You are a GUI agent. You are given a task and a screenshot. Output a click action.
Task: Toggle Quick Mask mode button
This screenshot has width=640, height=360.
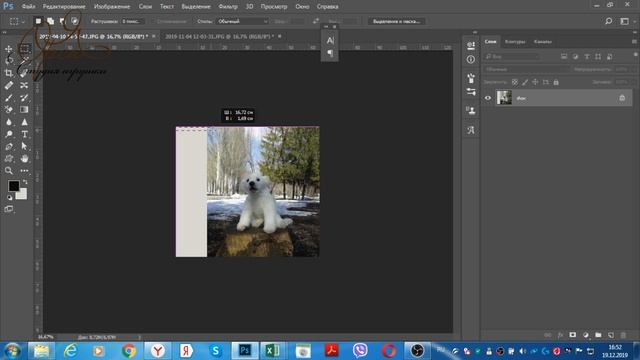[x=9, y=209]
